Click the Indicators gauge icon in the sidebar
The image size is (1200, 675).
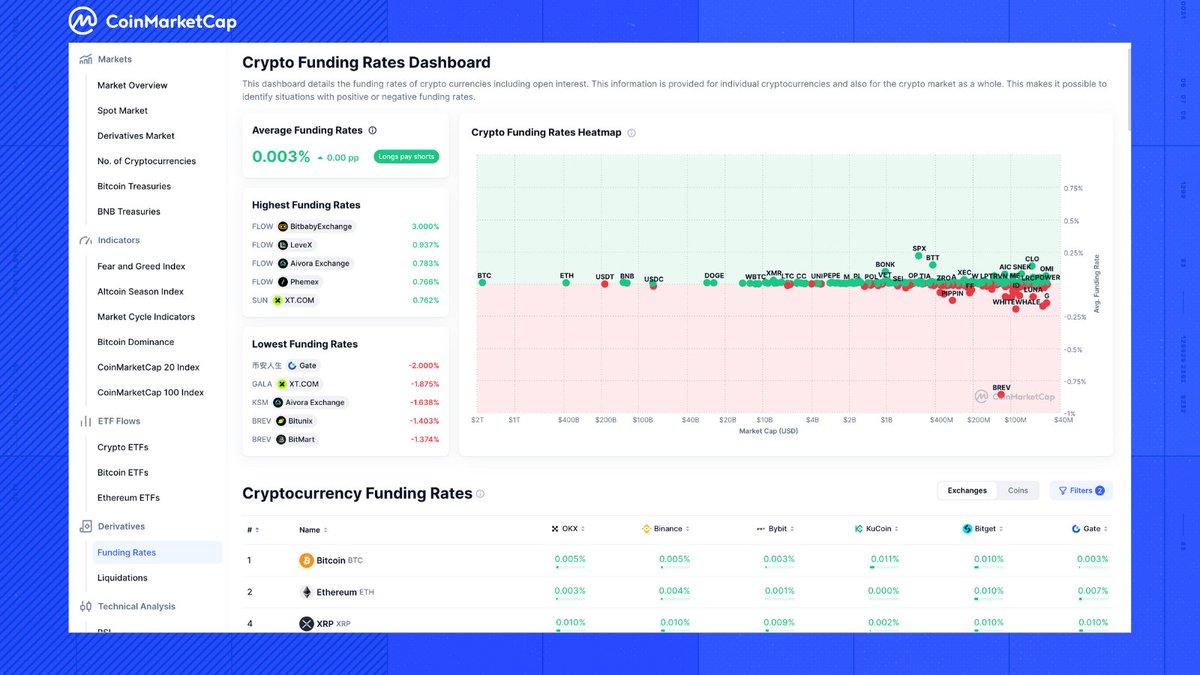tap(86, 240)
